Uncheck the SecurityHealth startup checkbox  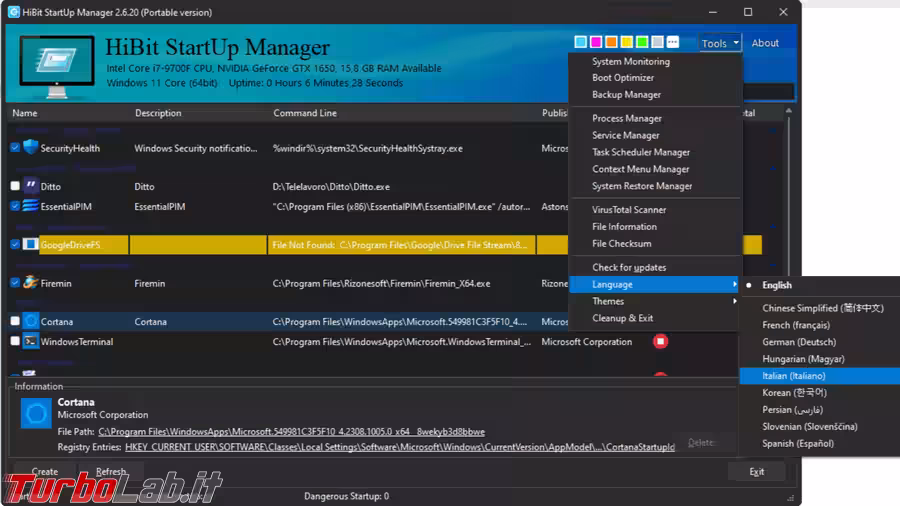[15, 148]
